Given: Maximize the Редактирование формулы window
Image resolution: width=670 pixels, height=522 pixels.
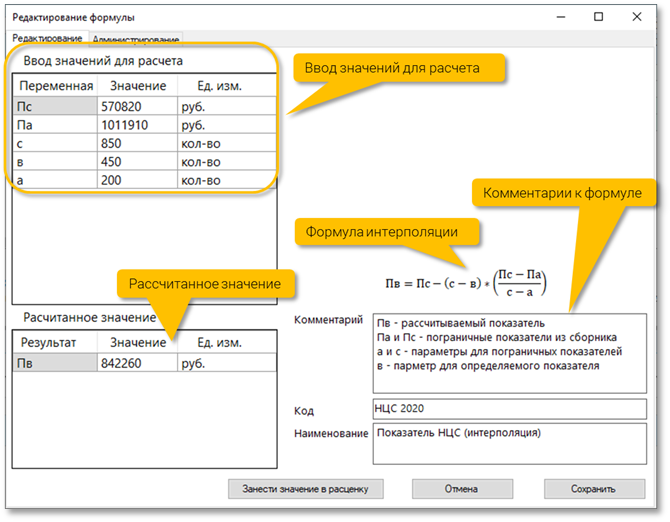Looking at the screenshot, I should tap(599, 17).
